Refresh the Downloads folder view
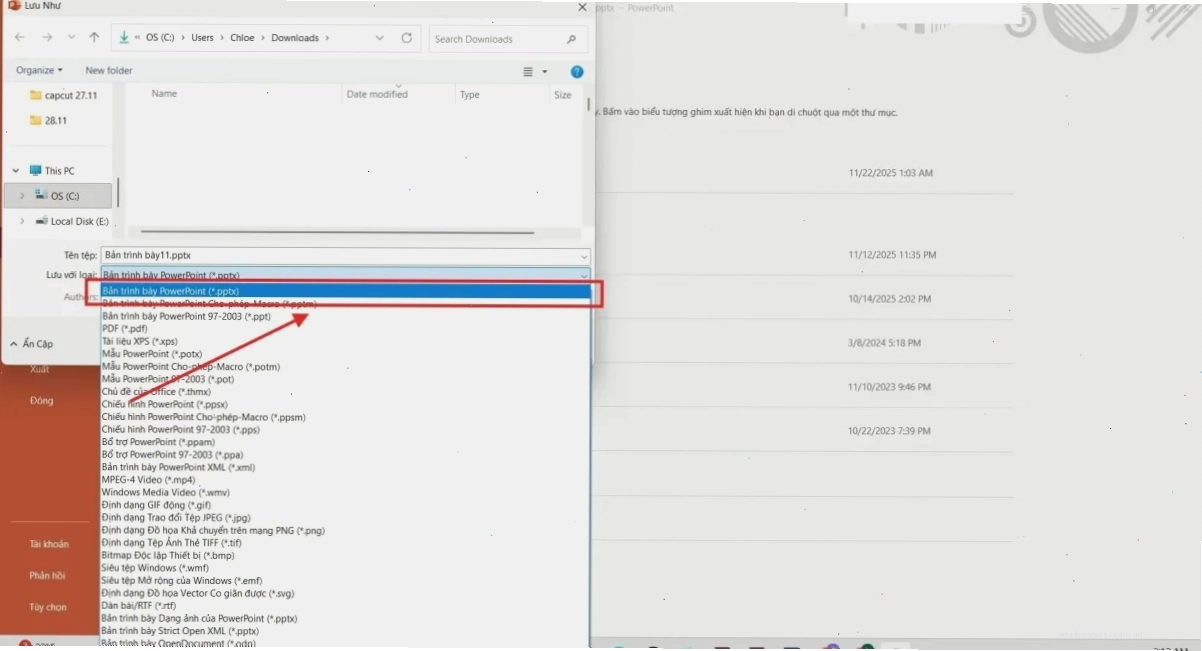Screen dimensions: 1202x651 [406, 38]
